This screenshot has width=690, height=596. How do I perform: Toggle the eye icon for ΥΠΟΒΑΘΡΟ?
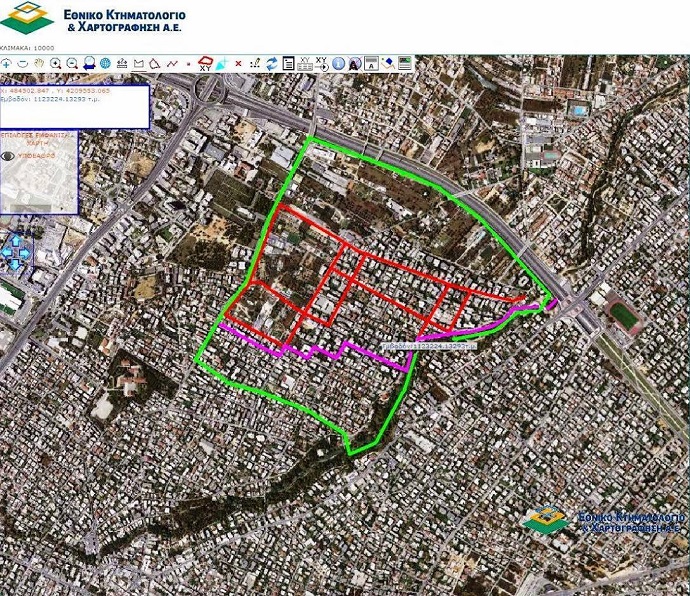click(8, 156)
